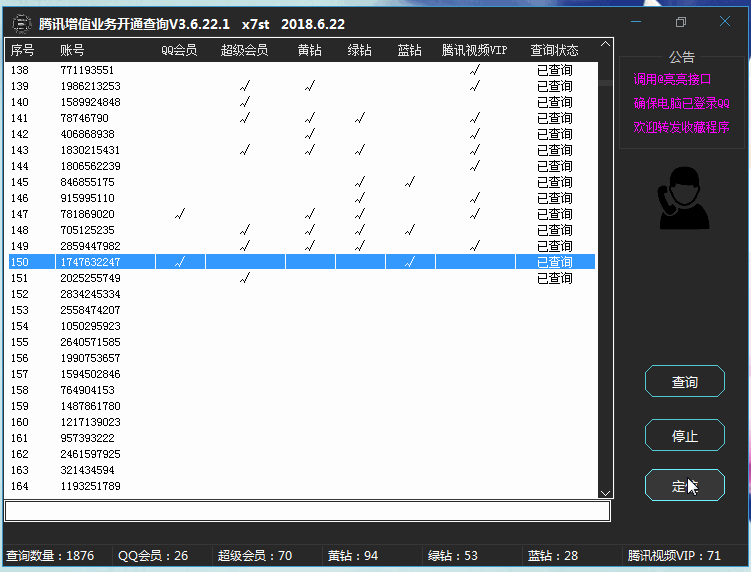Select account 1990753657 in the list
The image size is (751, 572).
click(x=90, y=358)
